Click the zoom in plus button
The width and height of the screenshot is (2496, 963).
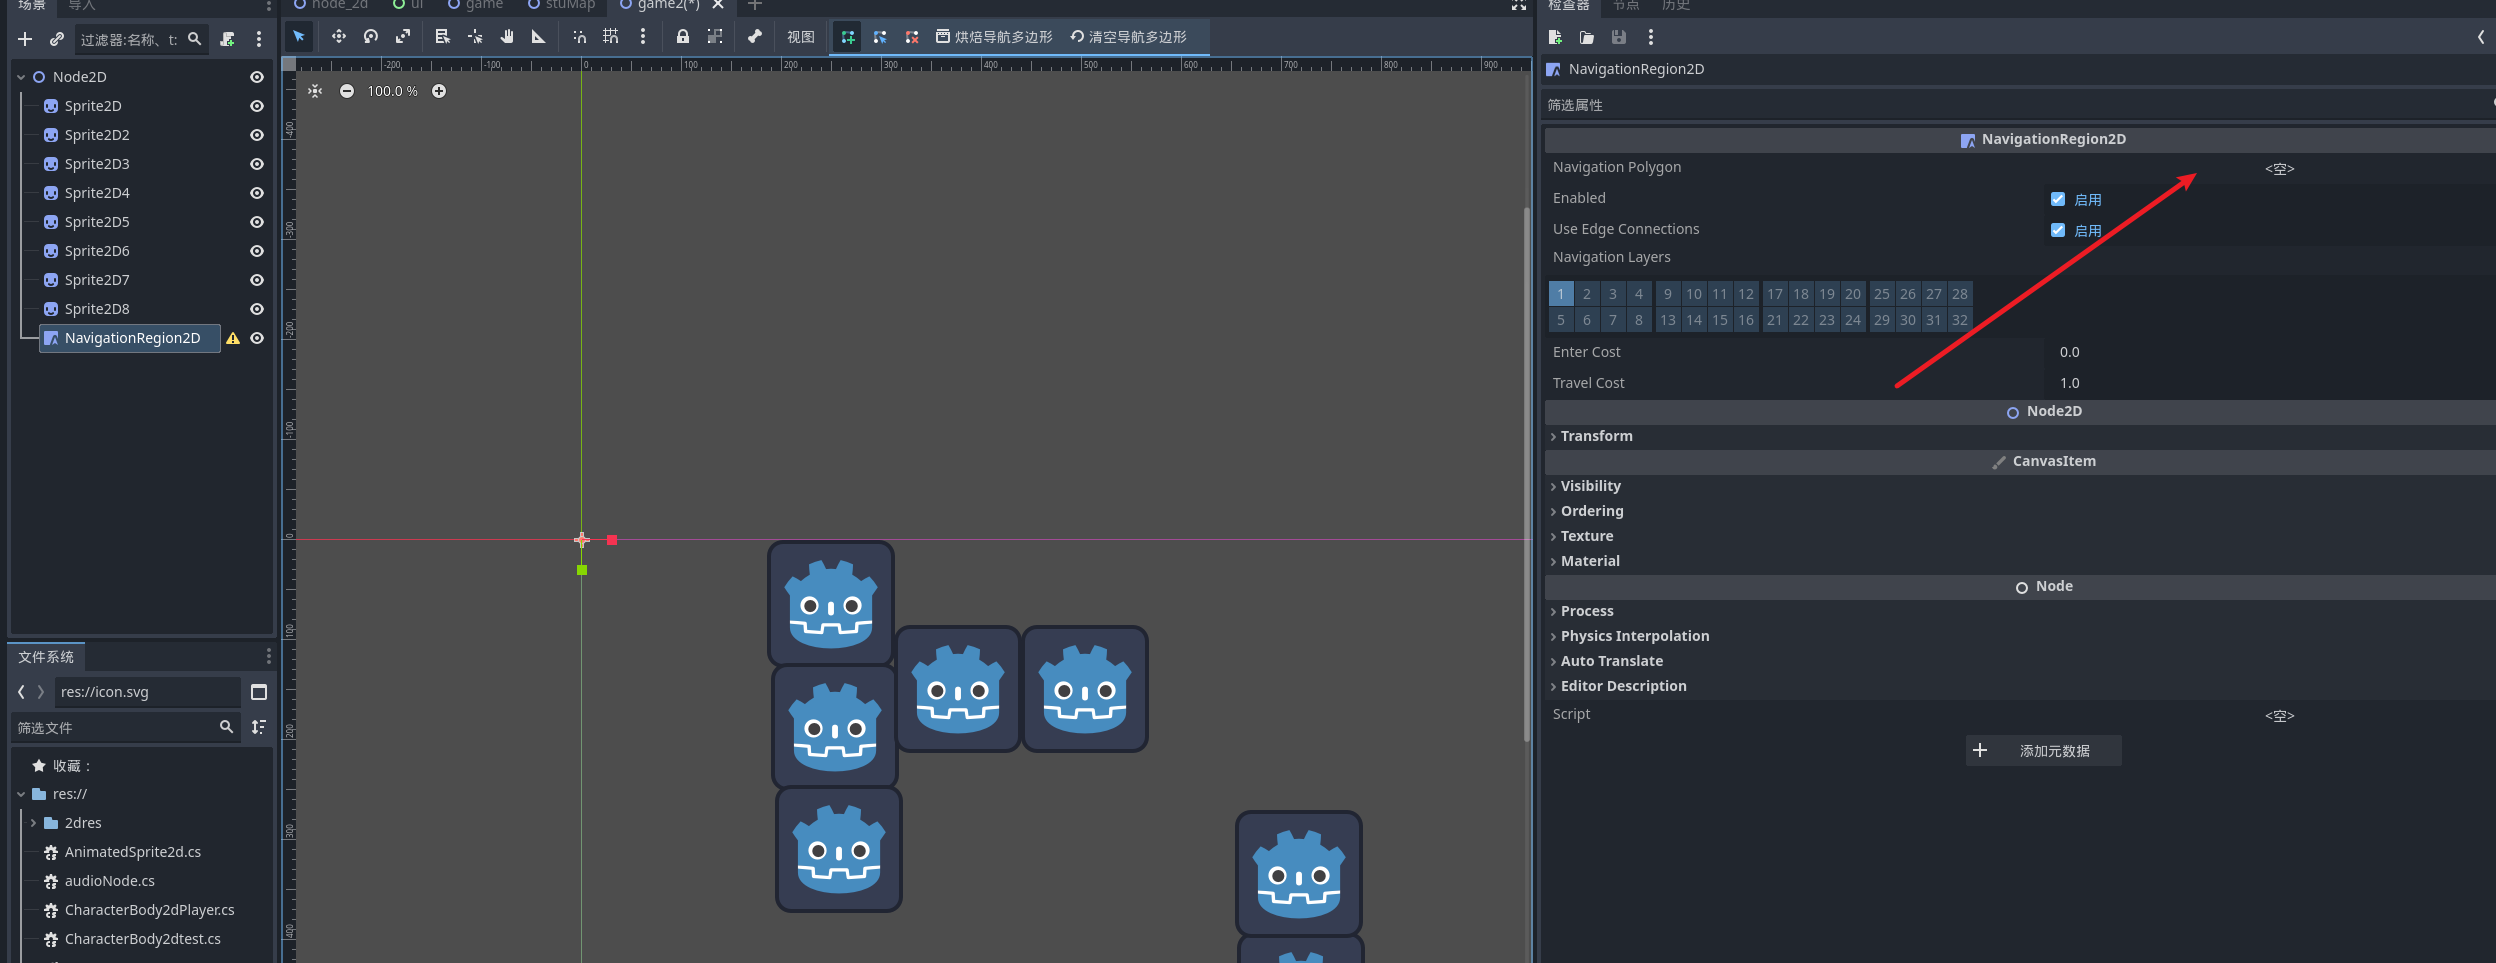click(x=439, y=91)
